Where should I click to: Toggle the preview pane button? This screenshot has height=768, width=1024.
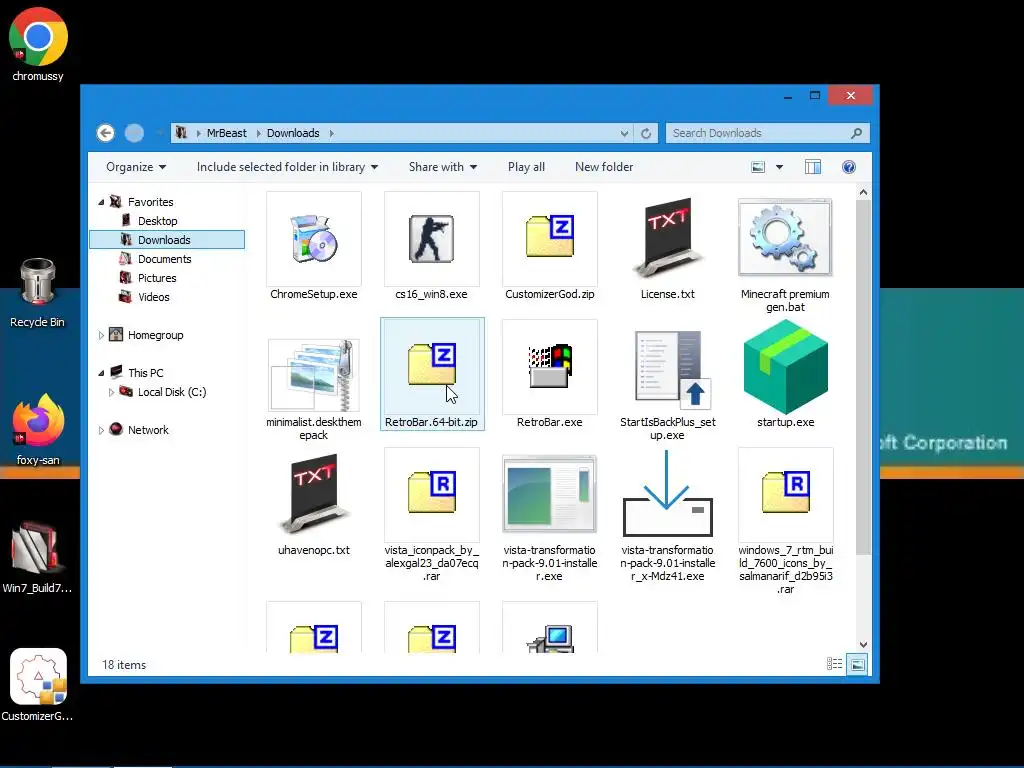tap(812, 167)
